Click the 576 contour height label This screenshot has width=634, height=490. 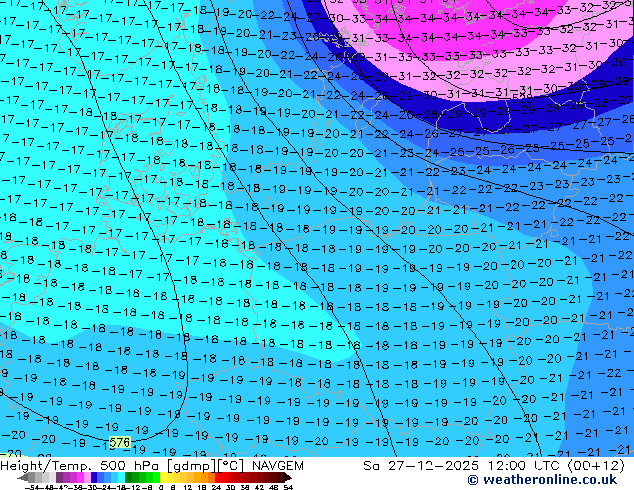point(119,442)
